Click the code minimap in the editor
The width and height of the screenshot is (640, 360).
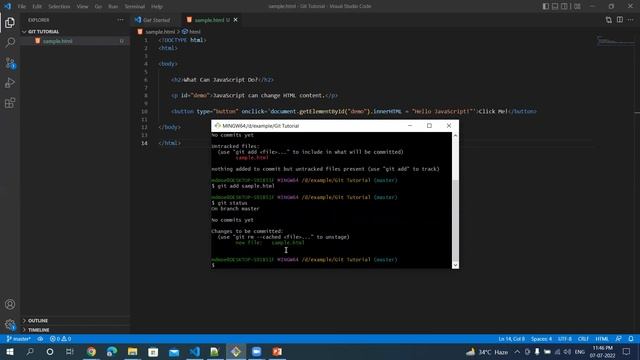click(x=616, y=41)
